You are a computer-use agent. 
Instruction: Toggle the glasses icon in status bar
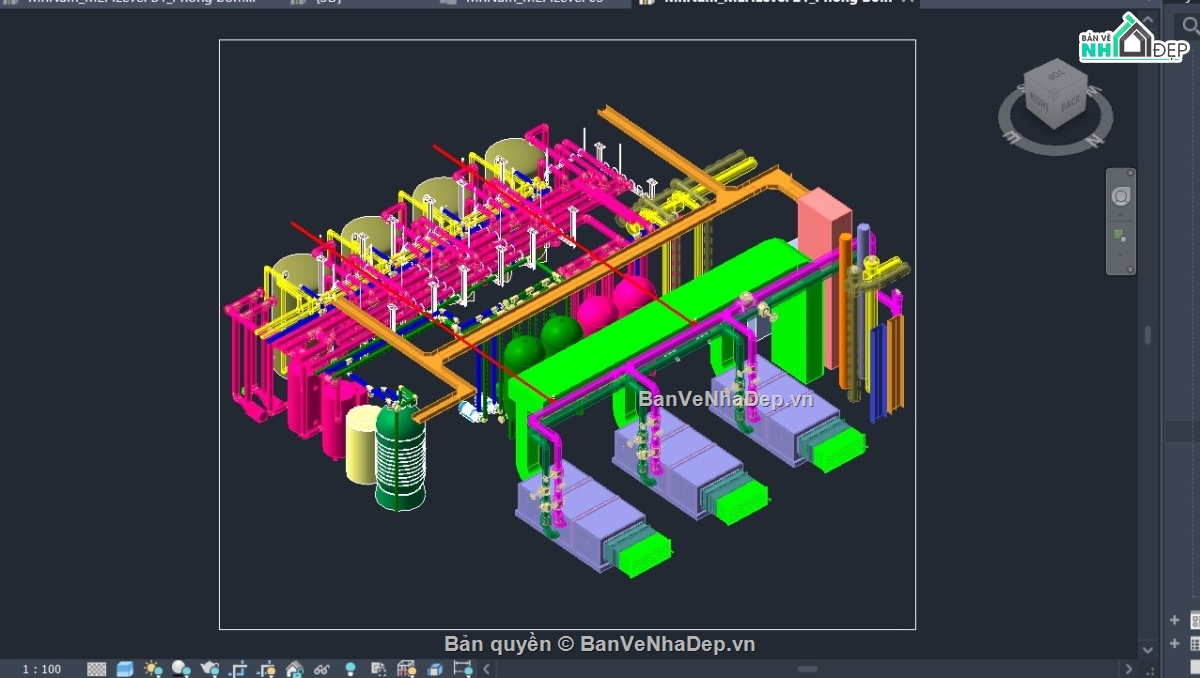click(322, 669)
